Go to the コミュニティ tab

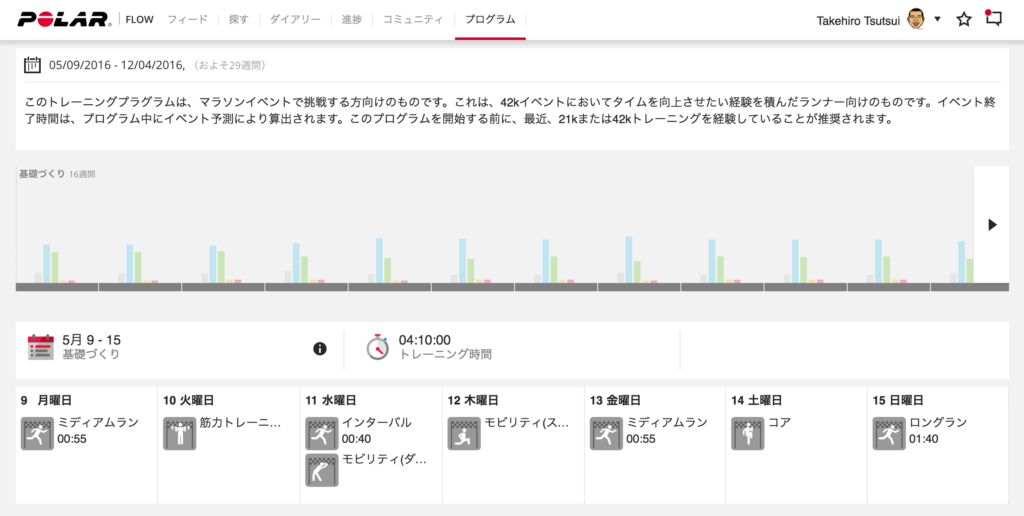pos(412,19)
